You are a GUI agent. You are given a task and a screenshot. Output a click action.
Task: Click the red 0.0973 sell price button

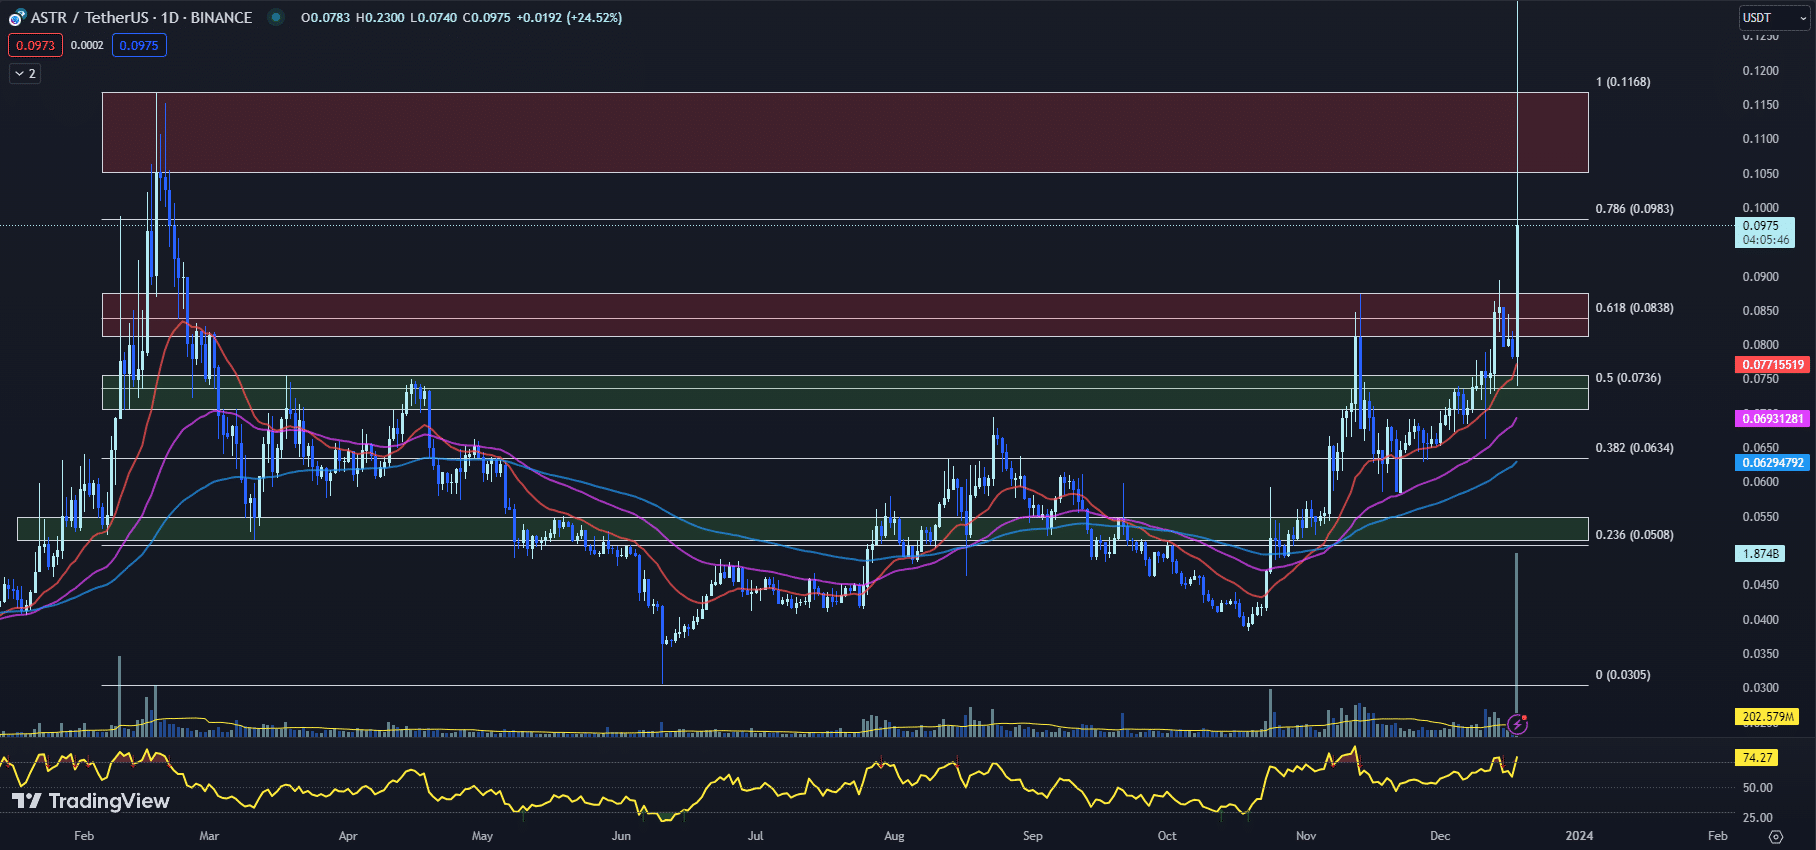[35, 45]
